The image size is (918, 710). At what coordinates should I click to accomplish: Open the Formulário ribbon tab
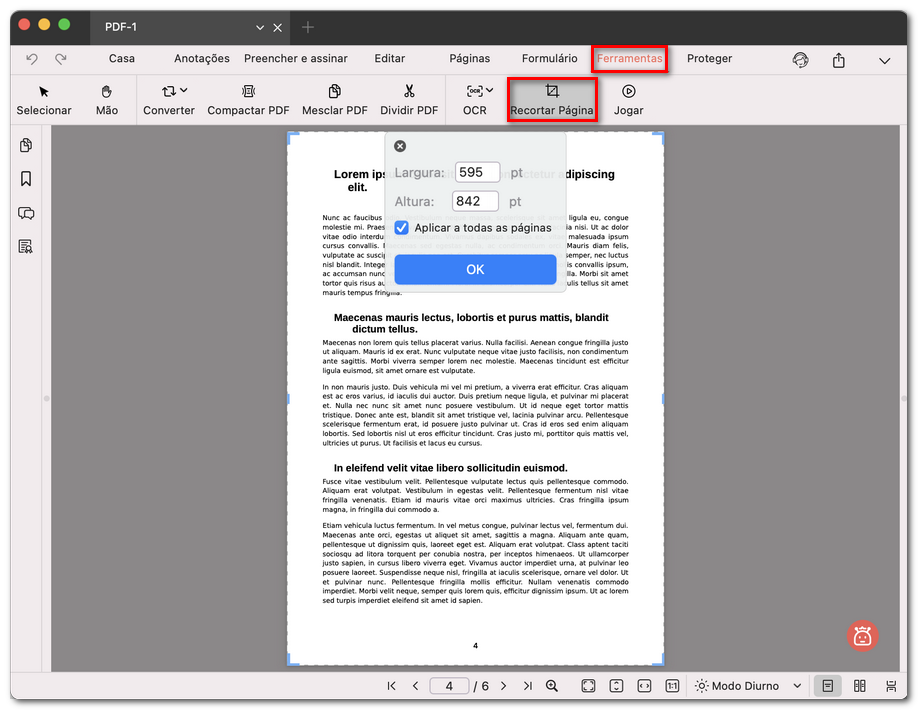(x=549, y=59)
